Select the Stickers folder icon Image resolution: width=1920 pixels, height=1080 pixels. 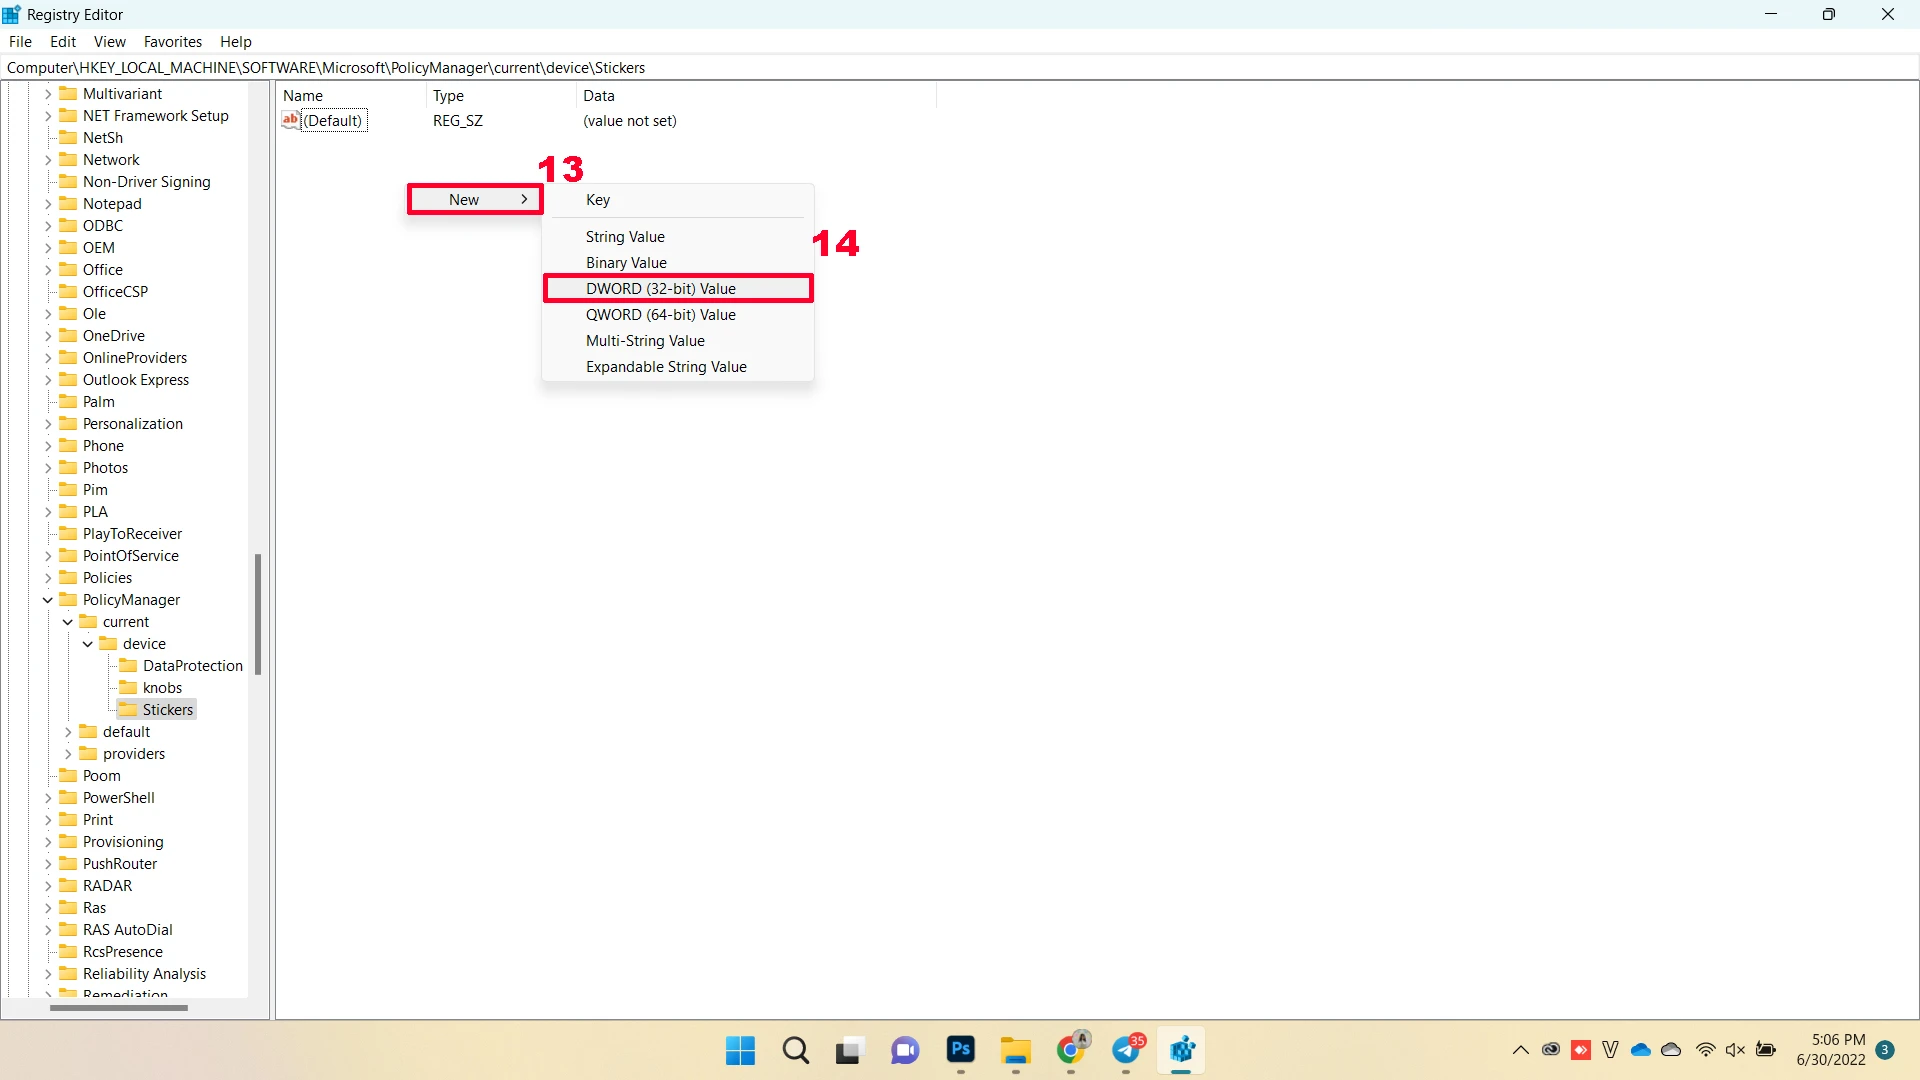click(x=128, y=709)
